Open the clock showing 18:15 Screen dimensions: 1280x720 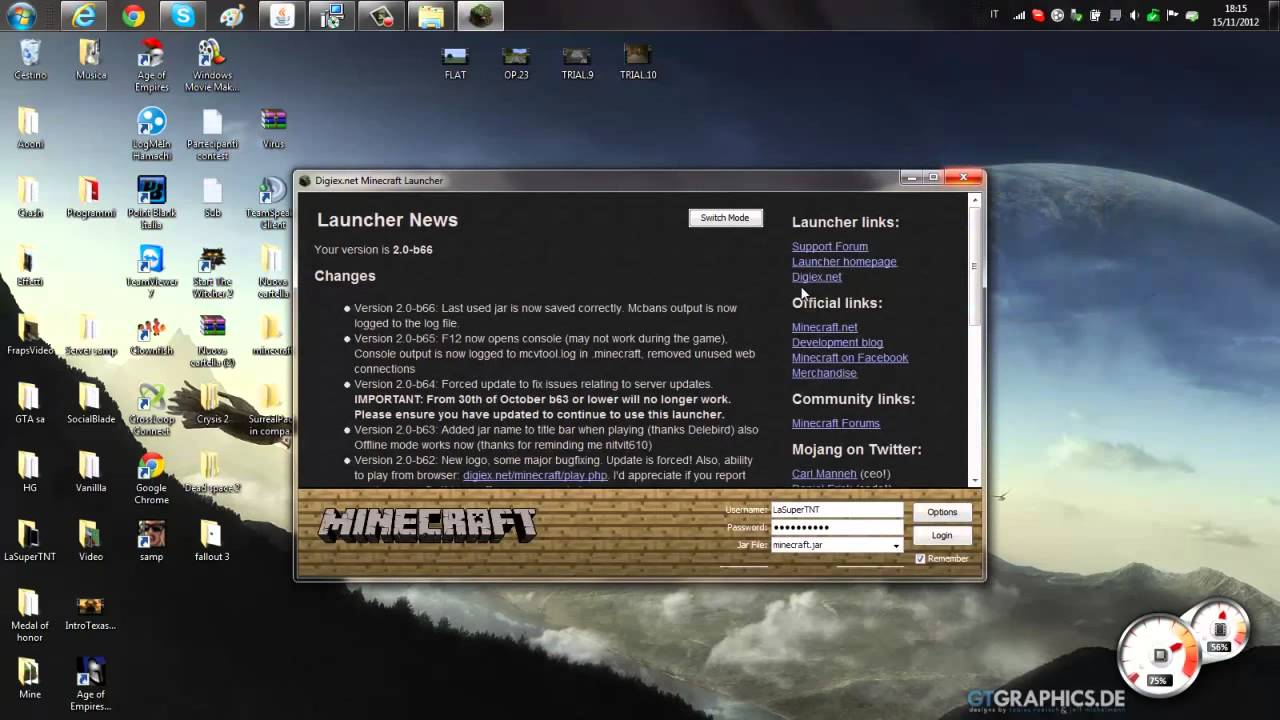click(x=1235, y=15)
